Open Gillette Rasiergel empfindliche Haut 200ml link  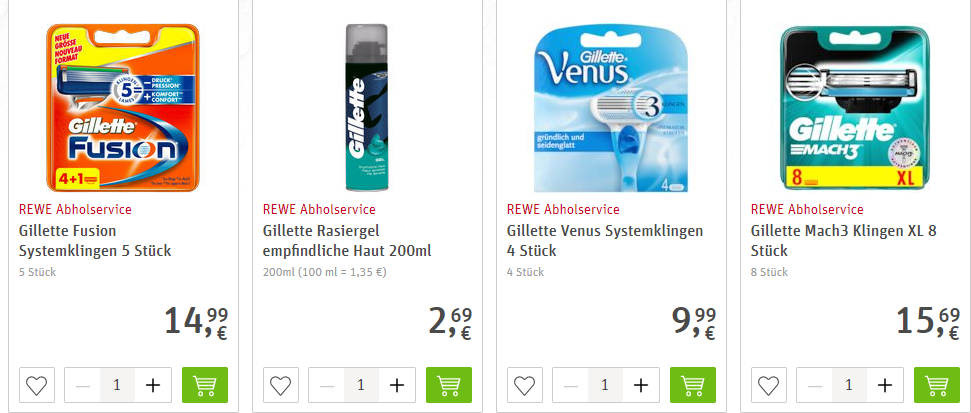(346, 240)
